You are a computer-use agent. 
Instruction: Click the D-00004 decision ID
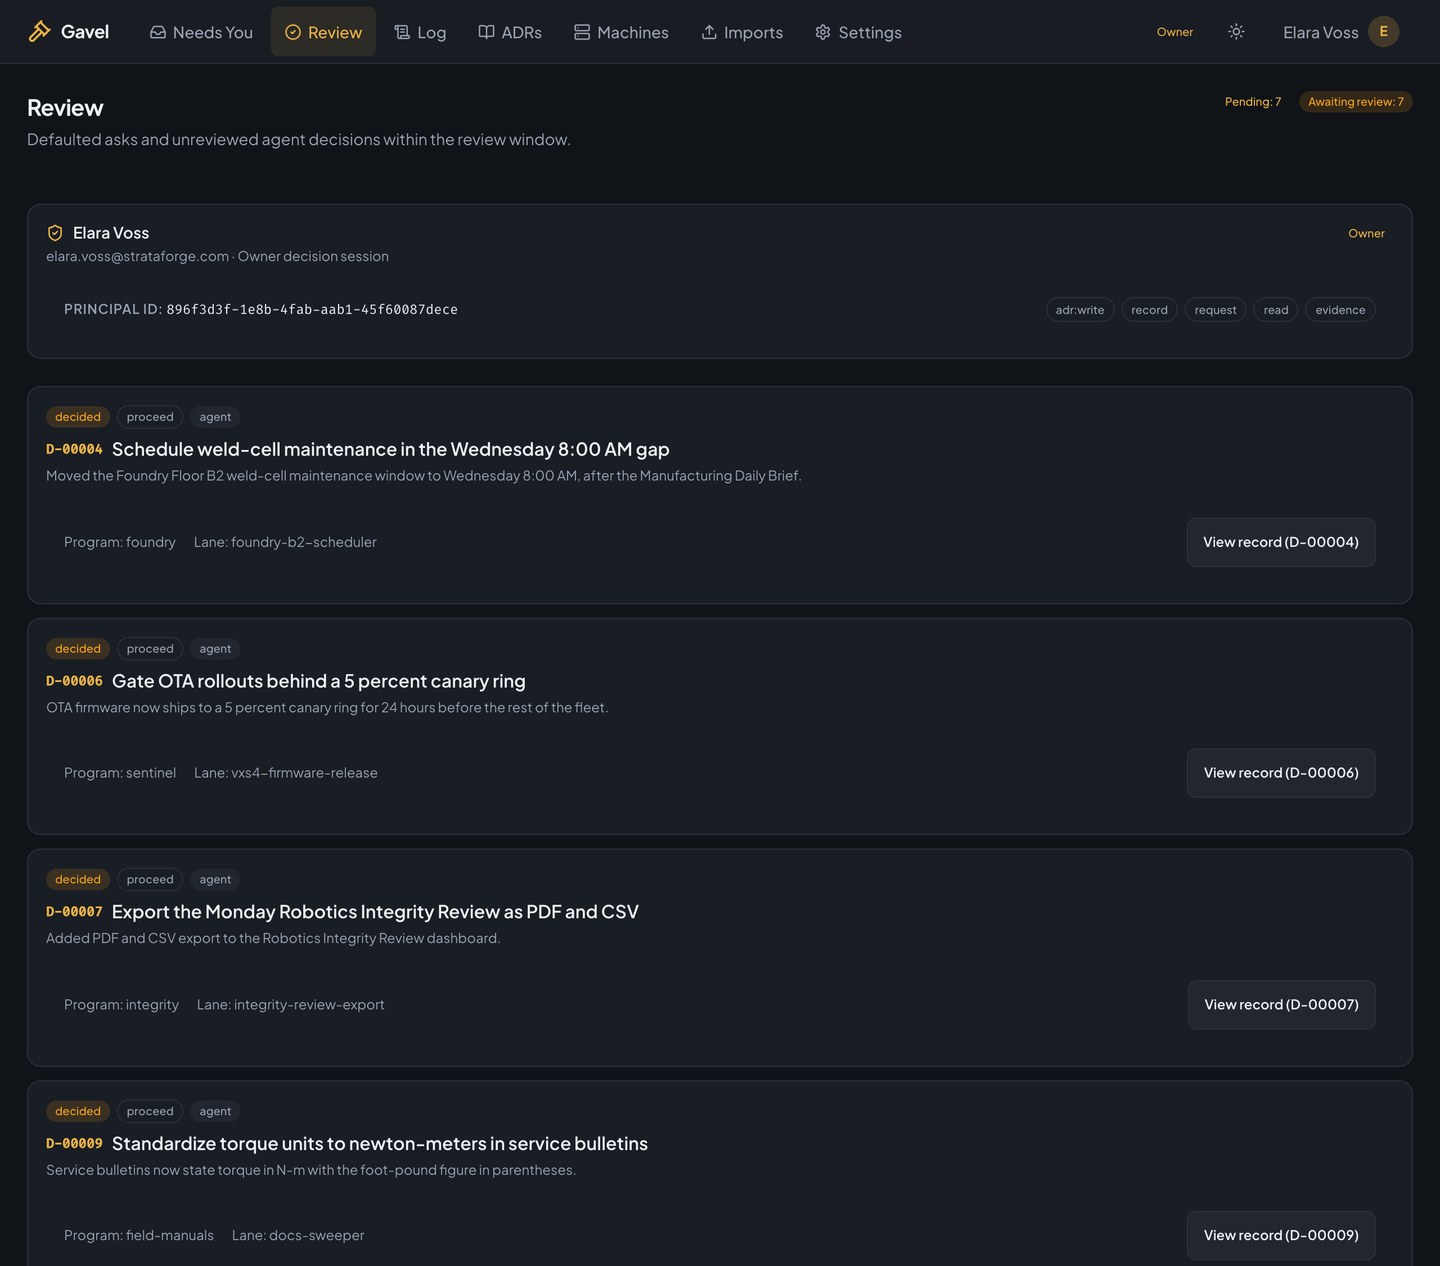point(74,450)
